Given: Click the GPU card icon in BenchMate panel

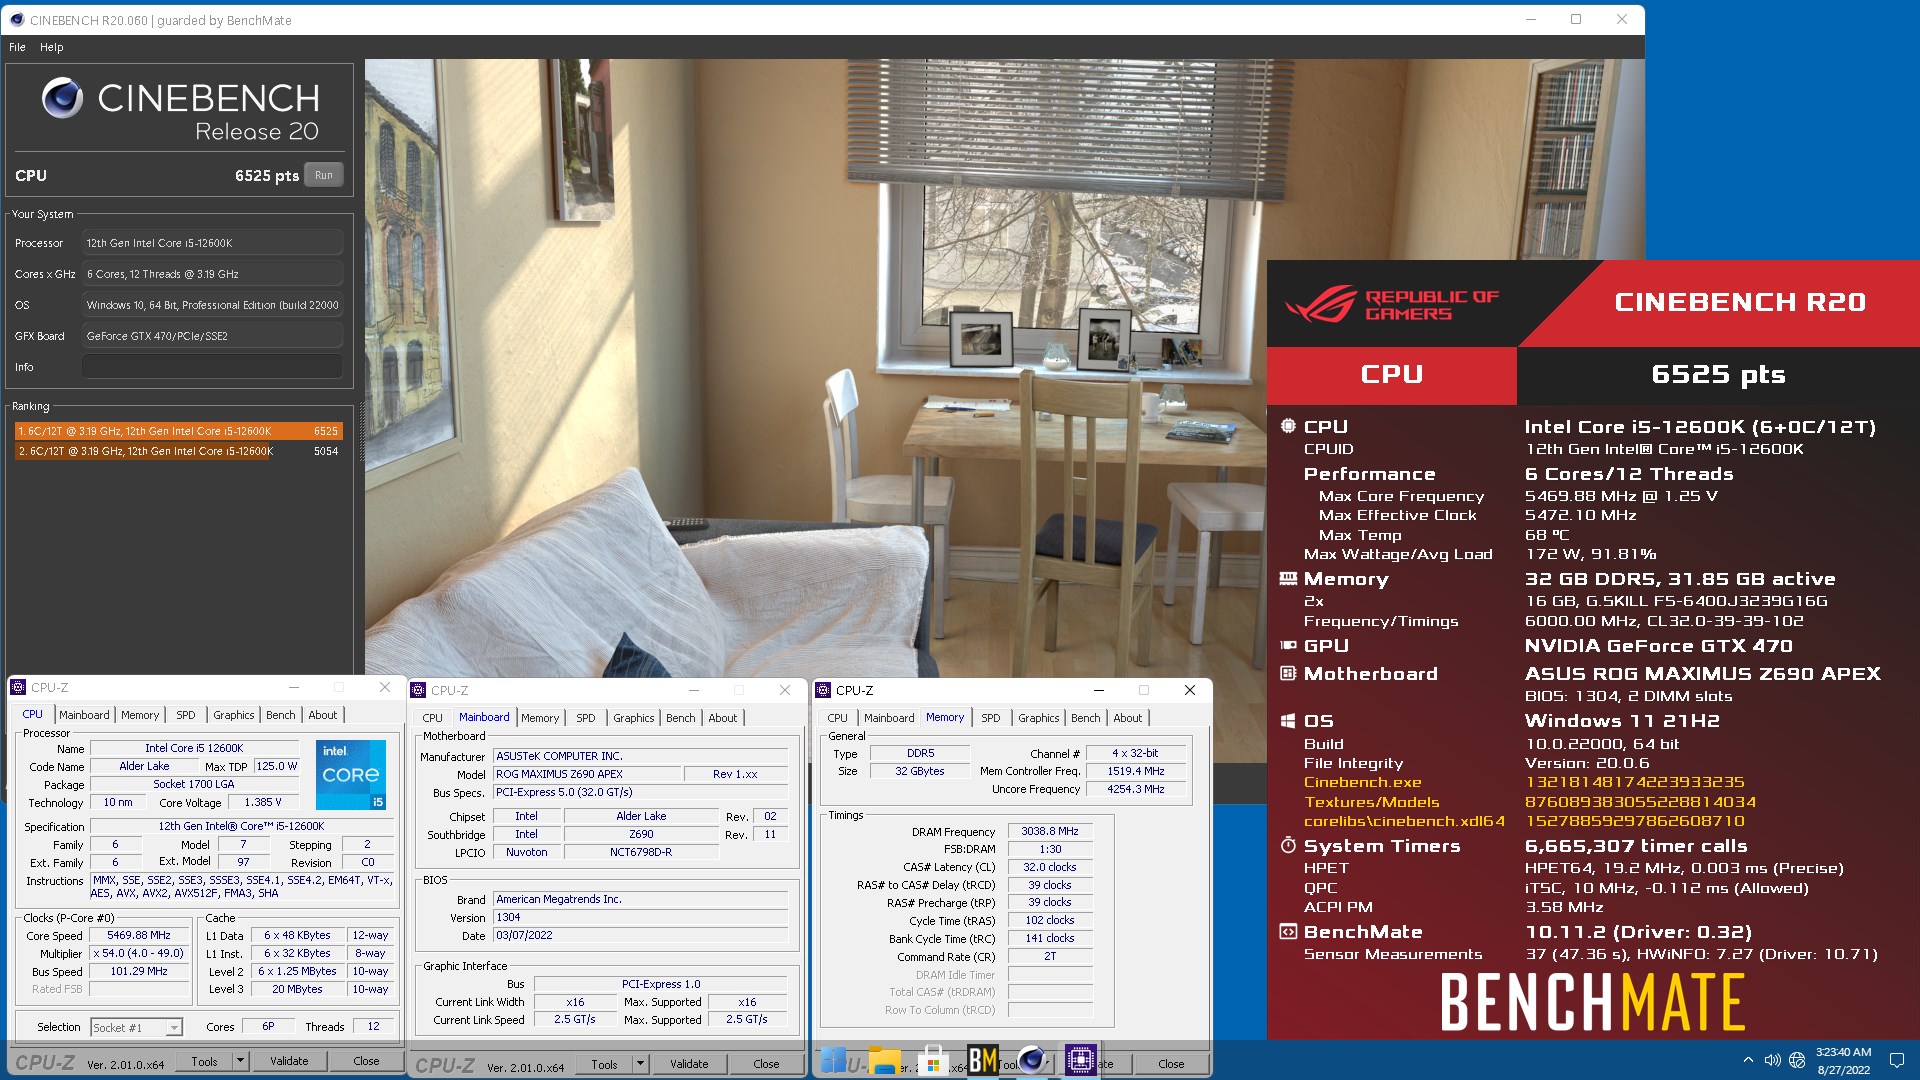Looking at the screenshot, I should click(x=1288, y=645).
